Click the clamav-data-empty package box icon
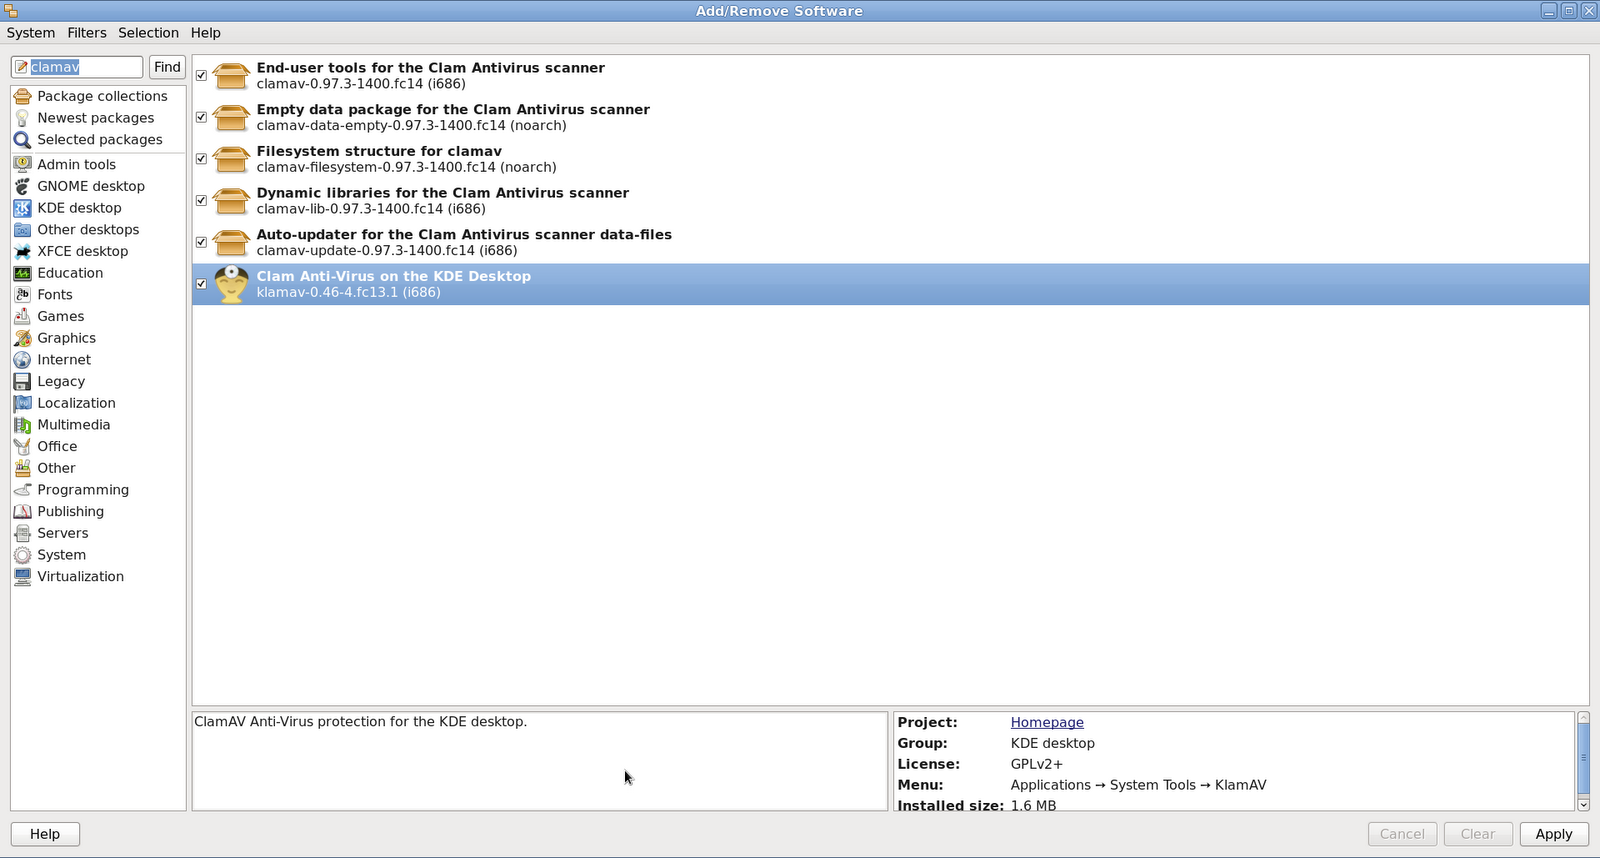The image size is (1600, 858). tap(231, 117)
